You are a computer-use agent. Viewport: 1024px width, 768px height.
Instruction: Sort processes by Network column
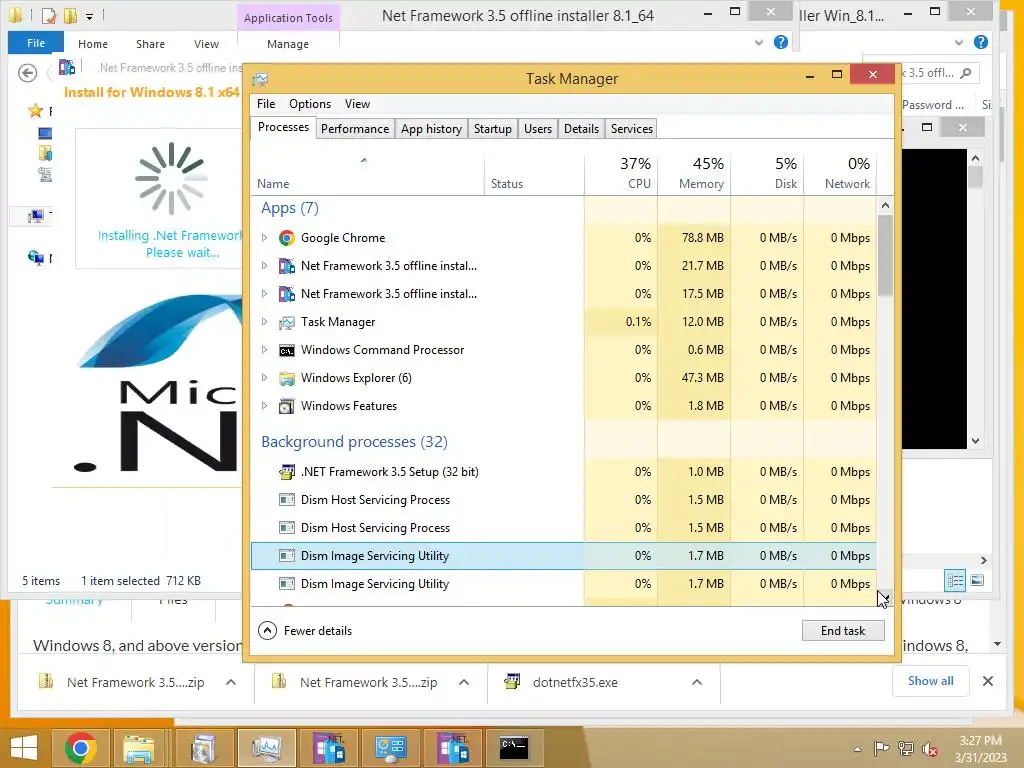[x=840, y=173]
